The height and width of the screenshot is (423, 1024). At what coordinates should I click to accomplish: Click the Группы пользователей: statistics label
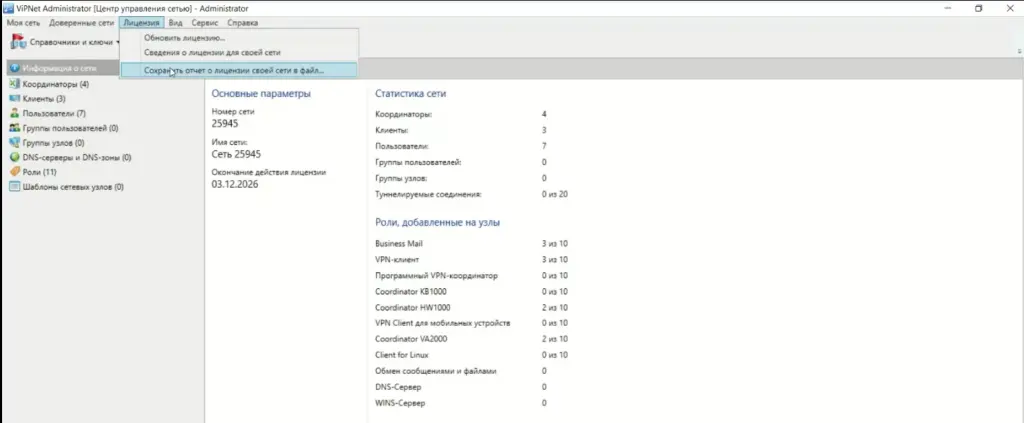tap(419, 162)
